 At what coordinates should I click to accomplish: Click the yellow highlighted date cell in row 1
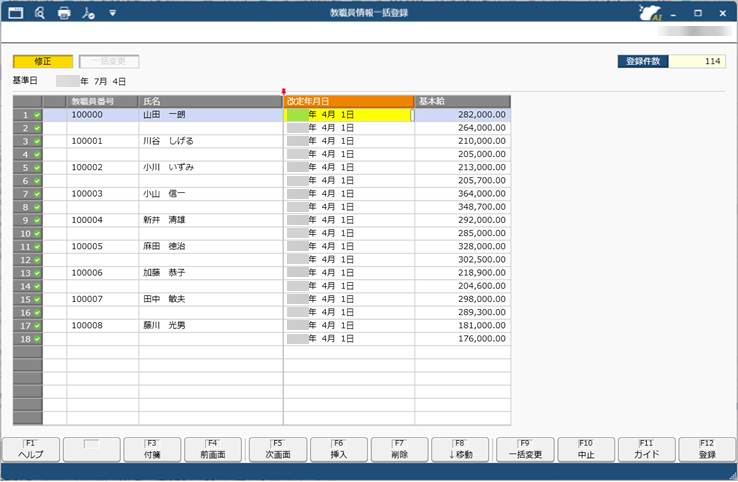click(348, 115)
